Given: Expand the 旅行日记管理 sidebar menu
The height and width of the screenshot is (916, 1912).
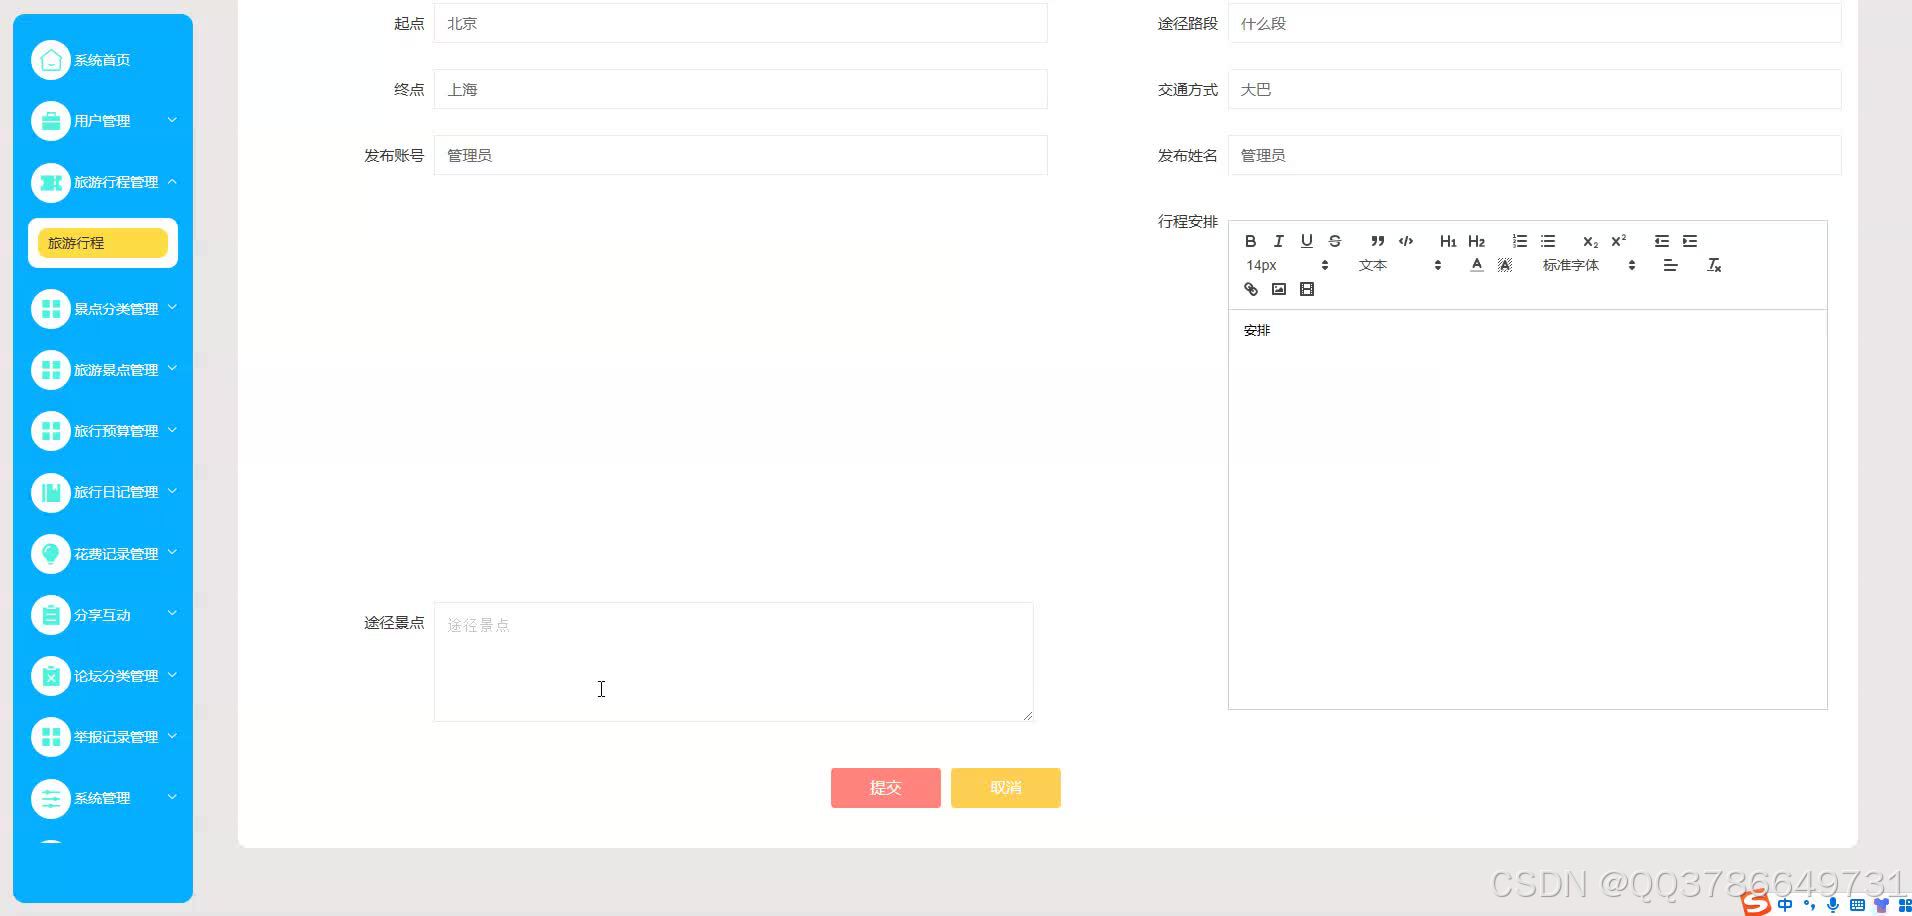Looking at the screenshot, I should pos(103,492).
